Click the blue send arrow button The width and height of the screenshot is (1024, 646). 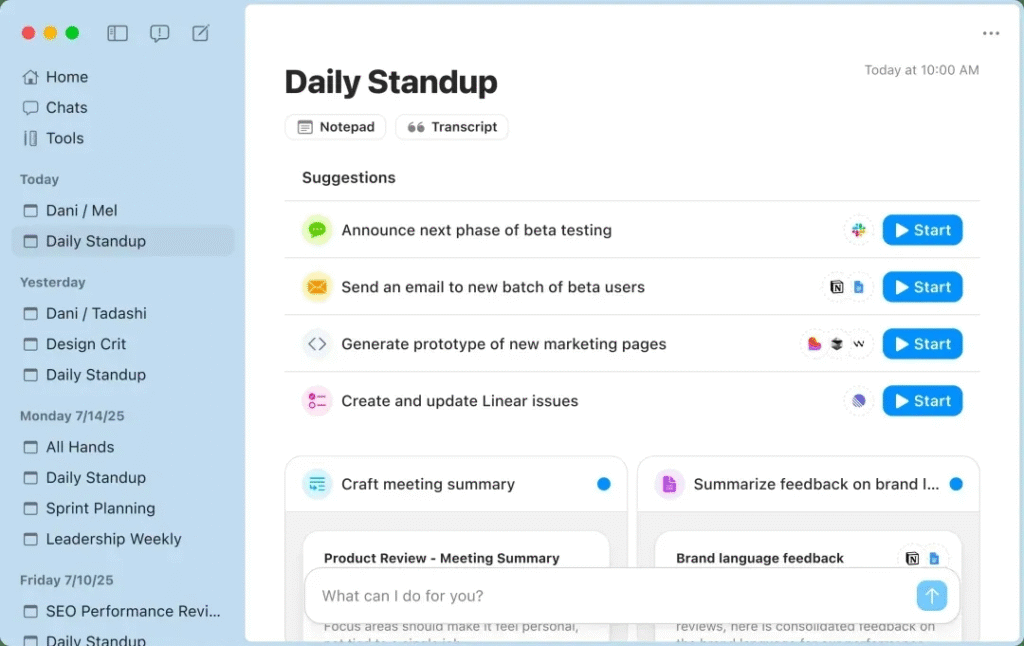931,596
